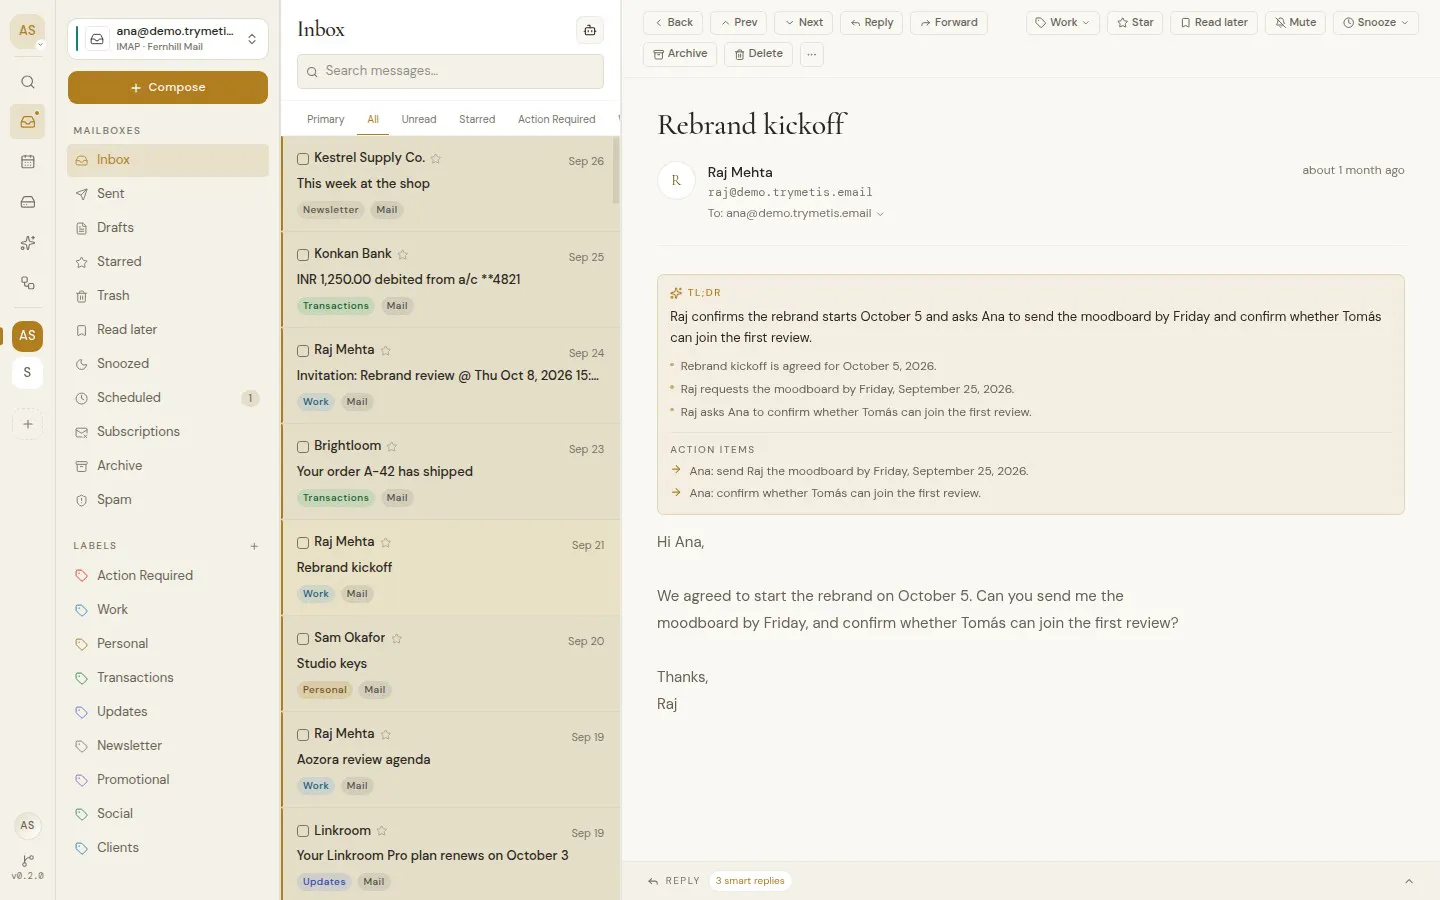1440x900 pixels.
Task: Open the AI sparkles icon in rail
Action: pyautogui.click(x=28, y=243)
